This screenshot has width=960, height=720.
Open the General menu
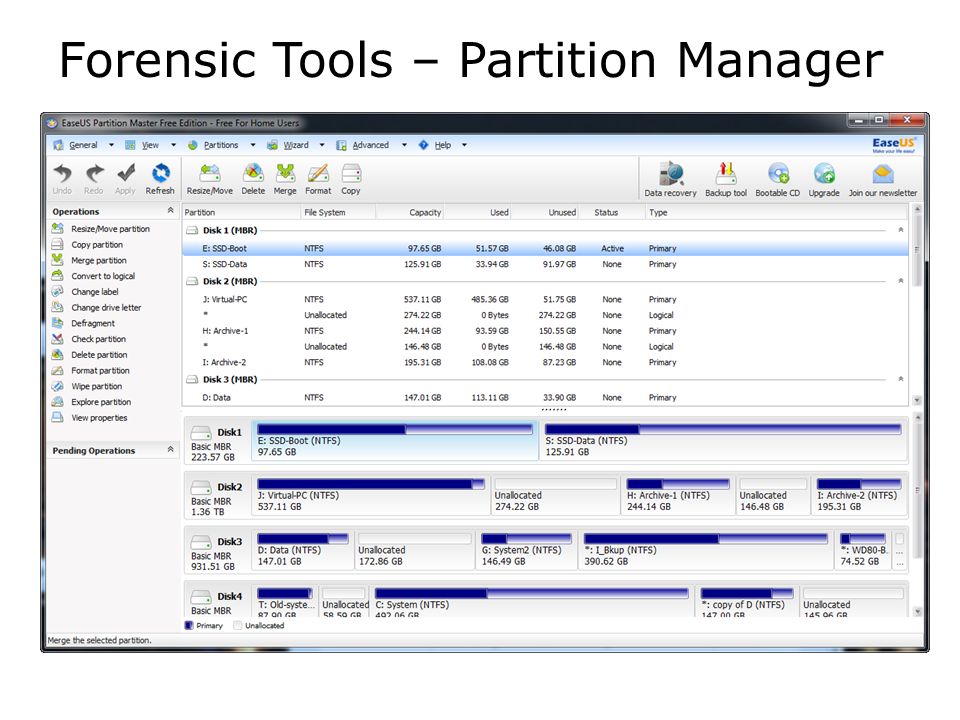[83, 145]
